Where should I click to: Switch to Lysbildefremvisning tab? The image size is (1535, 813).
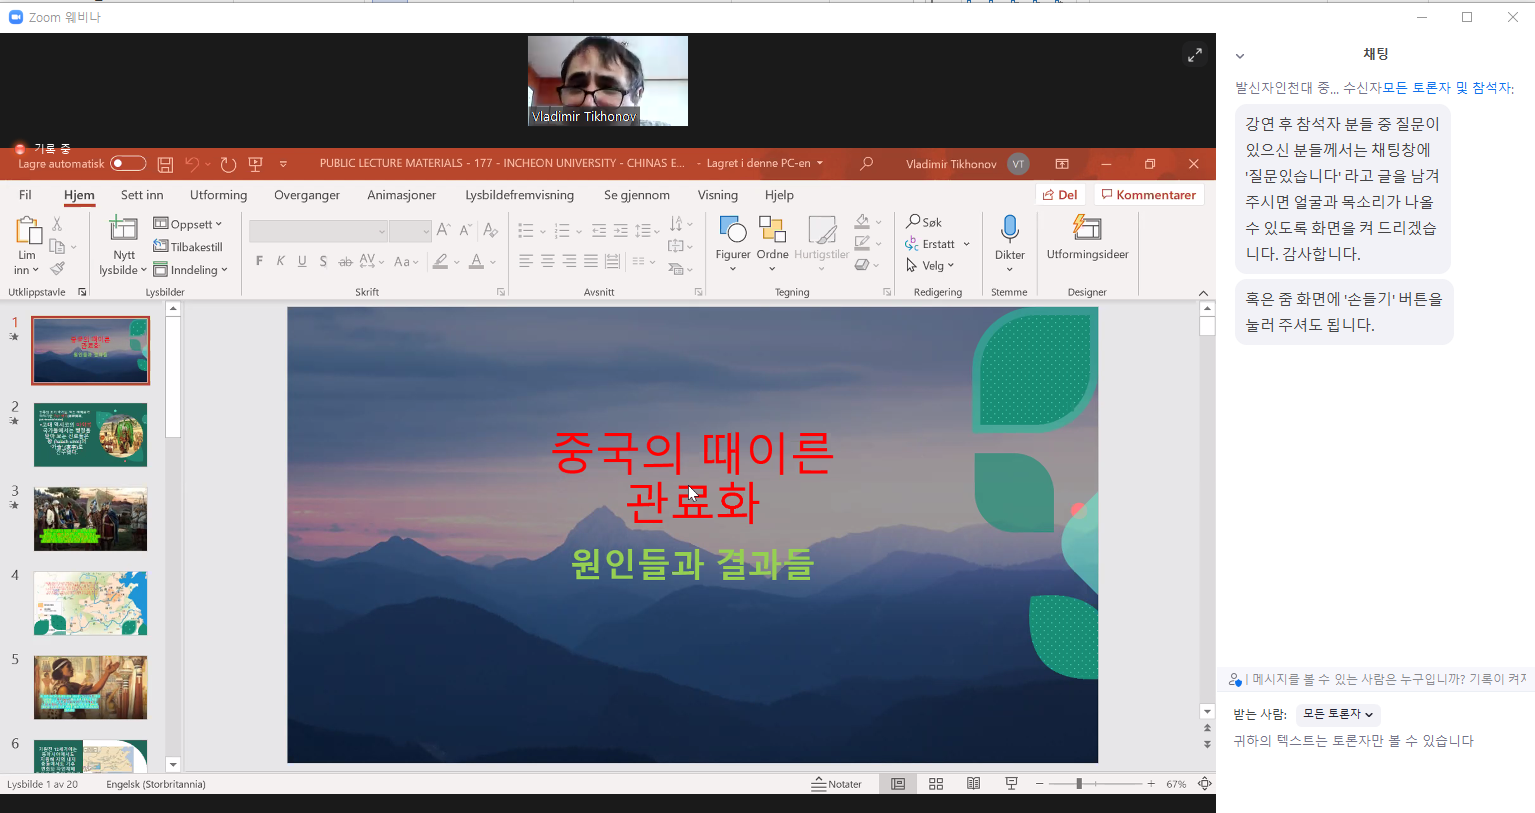(x=520, y=195)
